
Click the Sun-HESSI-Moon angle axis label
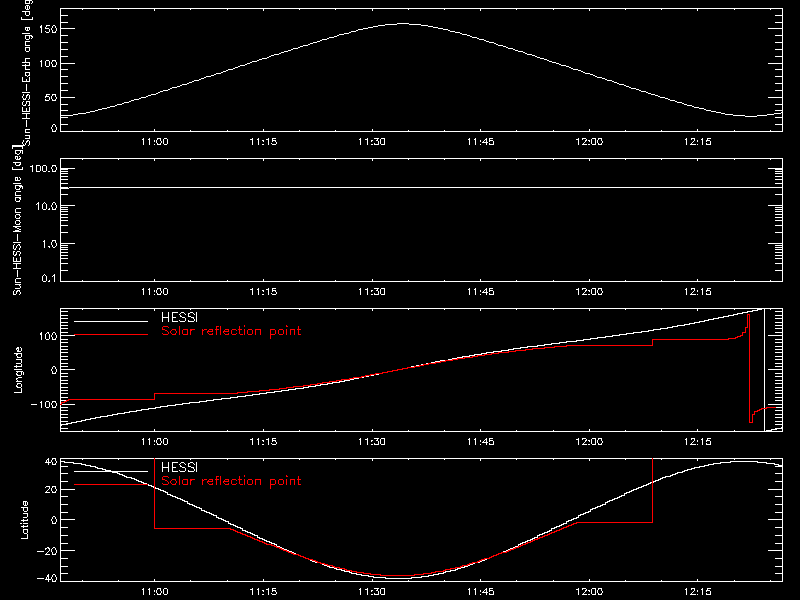point(17,221)
